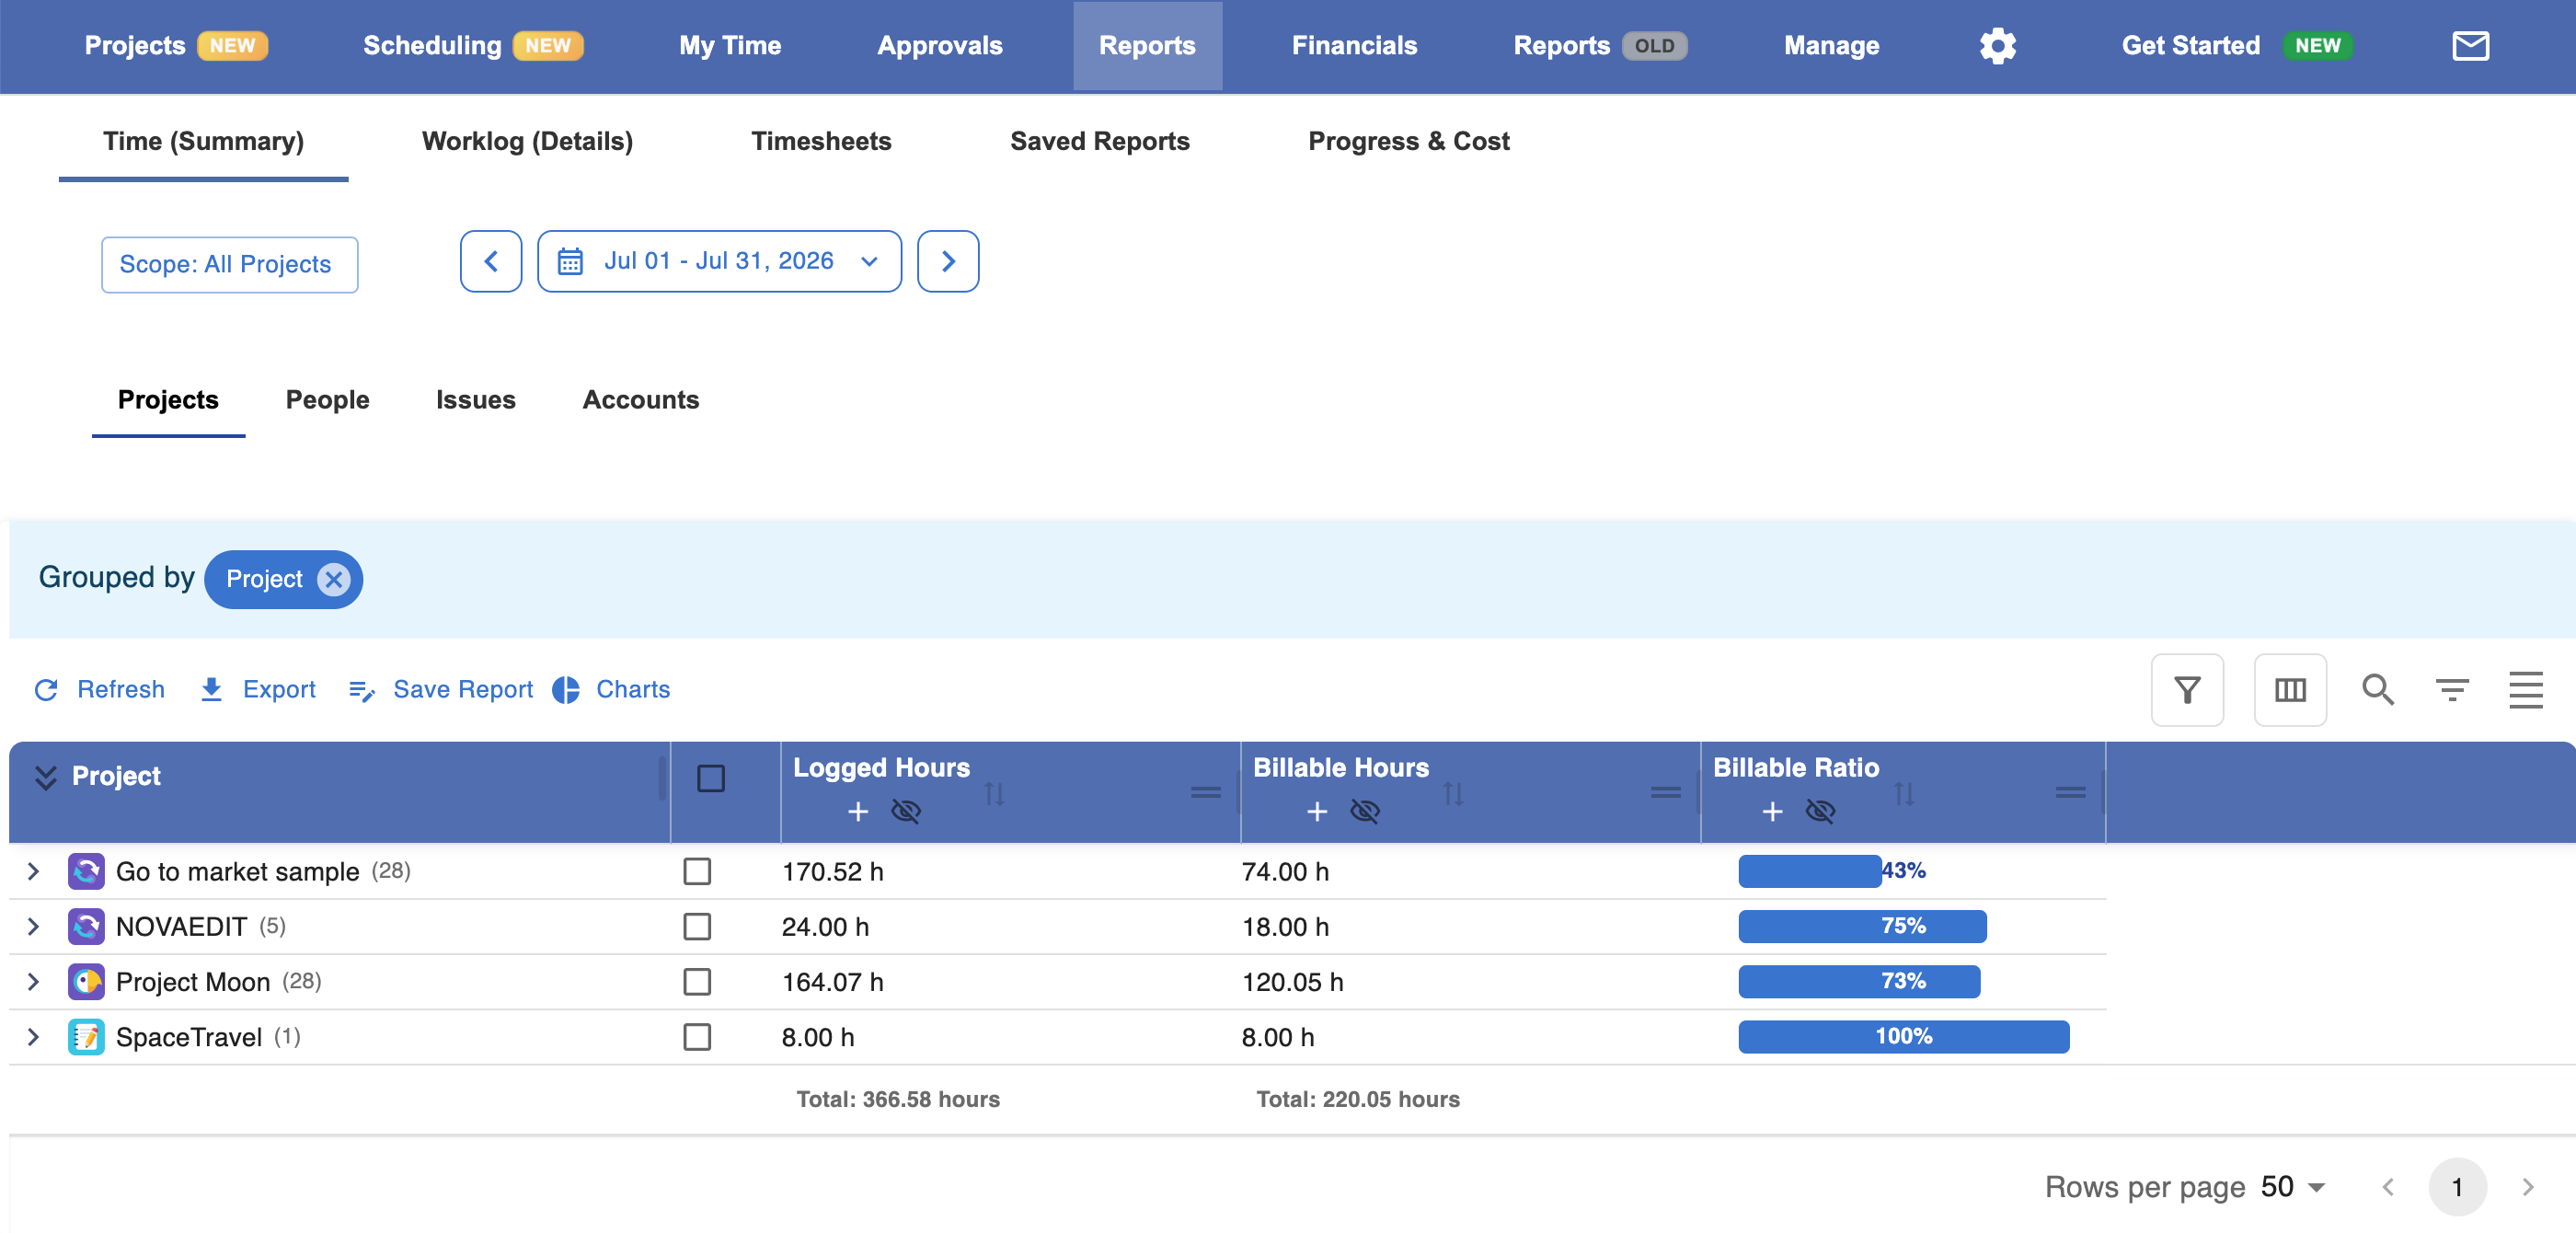Open the Charts pie icon
The width and height of the screenshot is (2576, 1233).
pyautogui.click(x=566, y=690)
